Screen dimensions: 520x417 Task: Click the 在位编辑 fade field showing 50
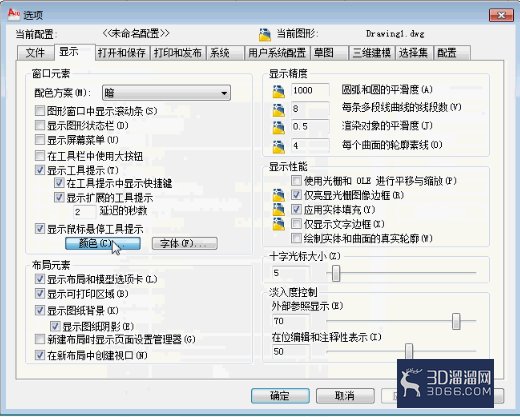(x=290, y=352)
